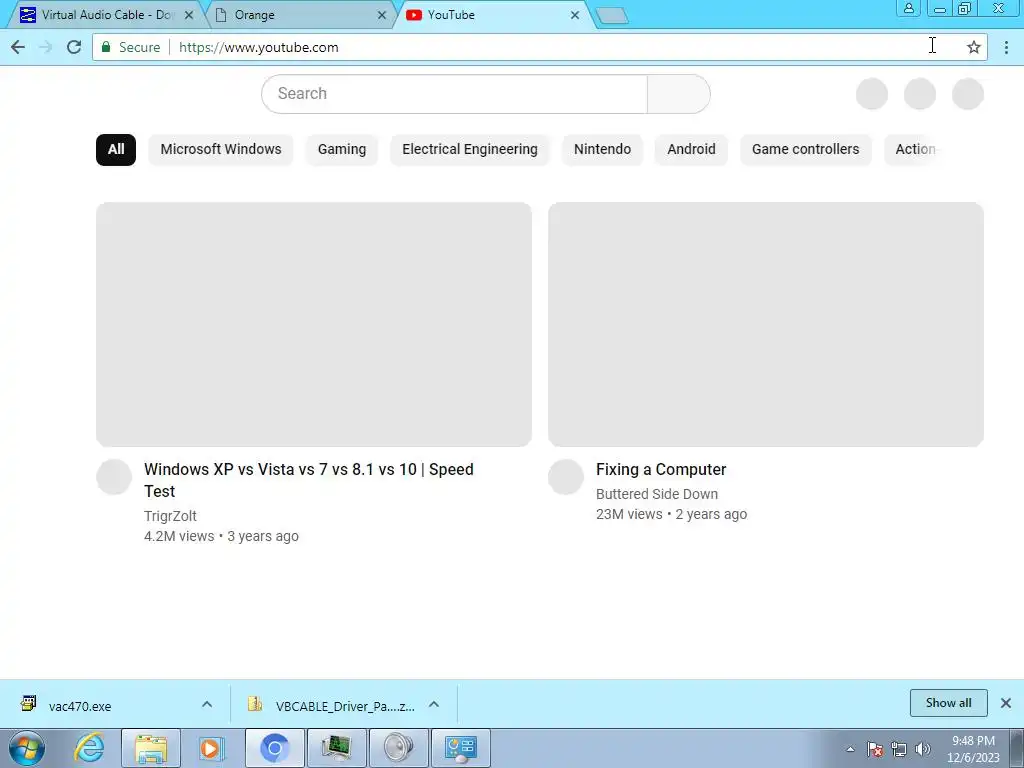1024x768 pixels.
Task: Dismiss the downloads bar
Action: (1006, 703)
